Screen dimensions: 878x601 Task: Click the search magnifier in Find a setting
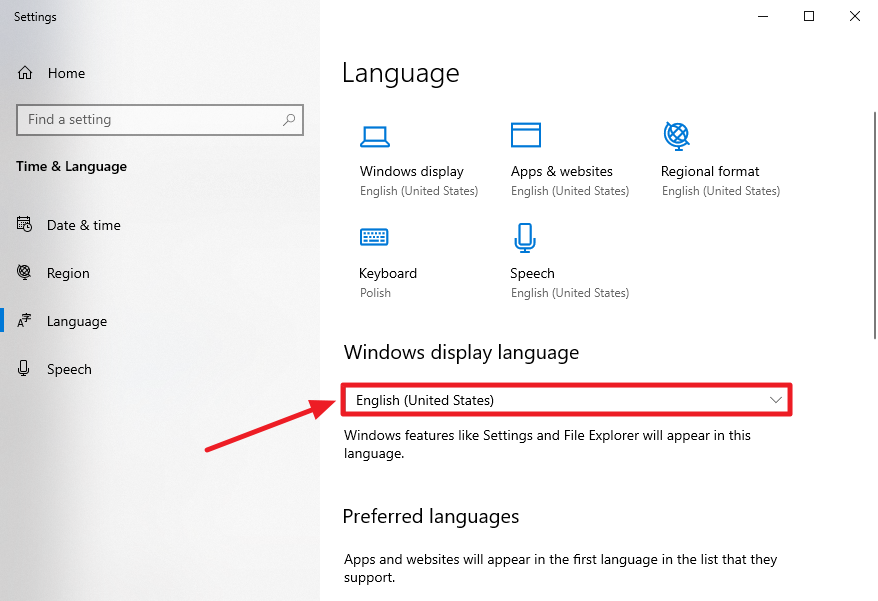click(x=289, y=119)
